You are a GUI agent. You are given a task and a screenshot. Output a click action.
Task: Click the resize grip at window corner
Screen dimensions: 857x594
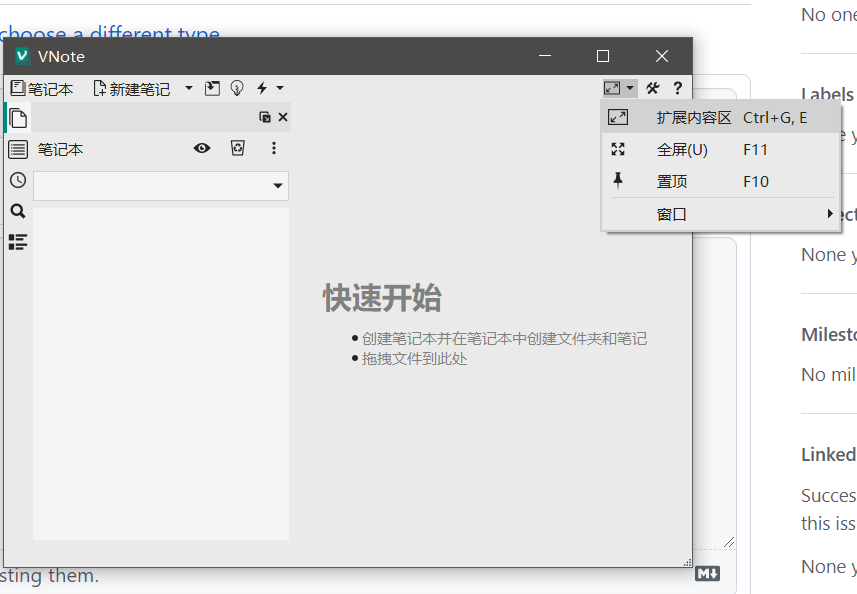(688, 562)
